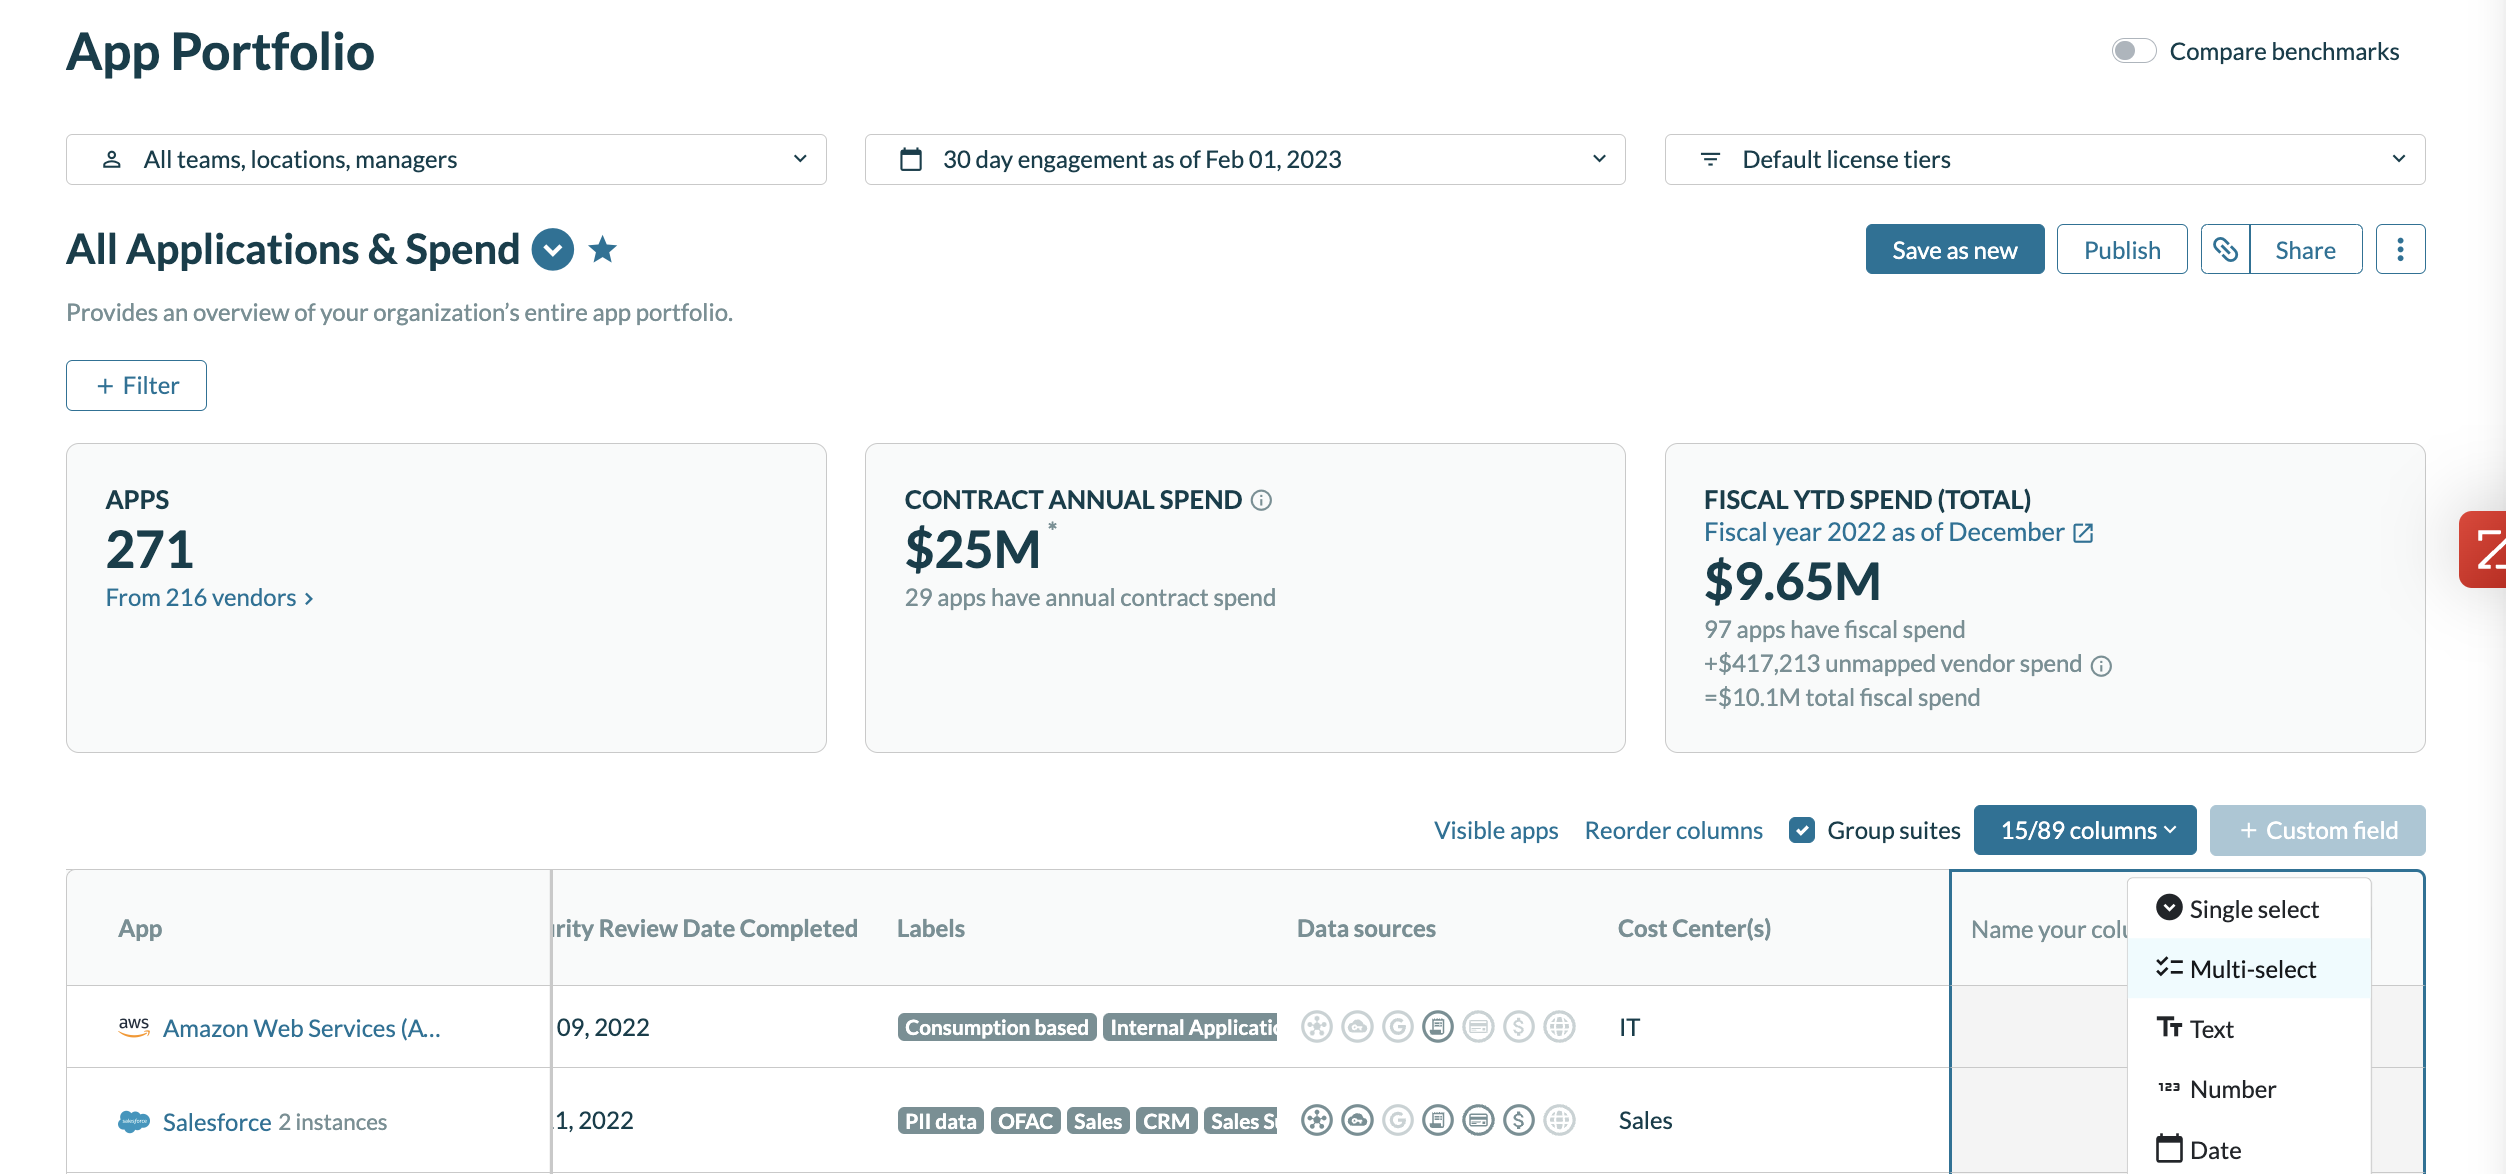2506x1174 pixels.
Task: Open the From 216 vendors link
Action: tap(209, 598)
